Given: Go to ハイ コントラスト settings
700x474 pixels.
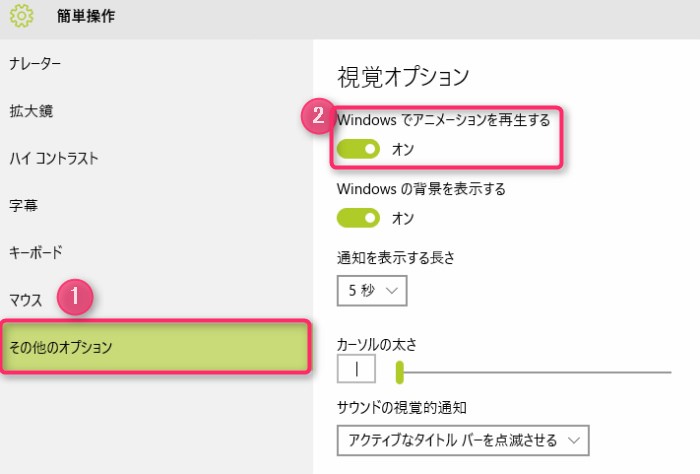Looking at the screenshot, I should click(x=53, y=158).
